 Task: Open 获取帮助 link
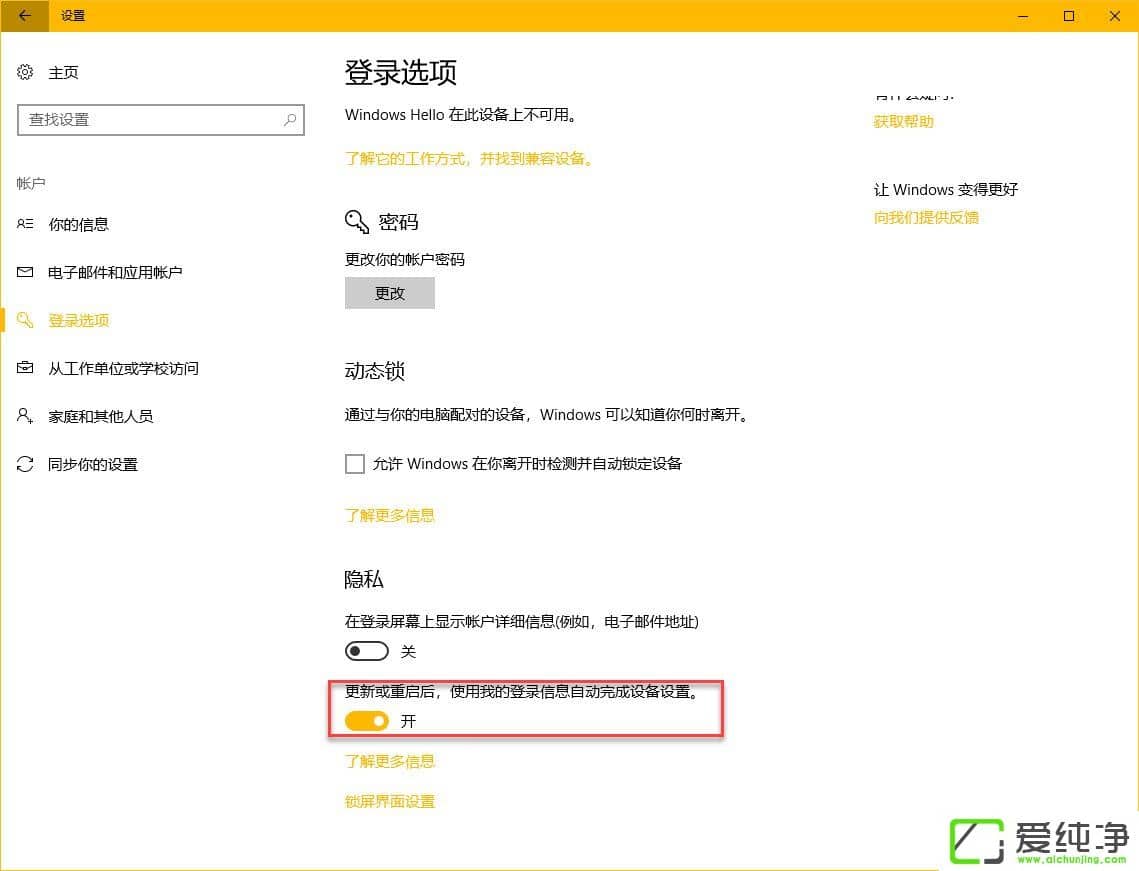[x=903, y=121]
